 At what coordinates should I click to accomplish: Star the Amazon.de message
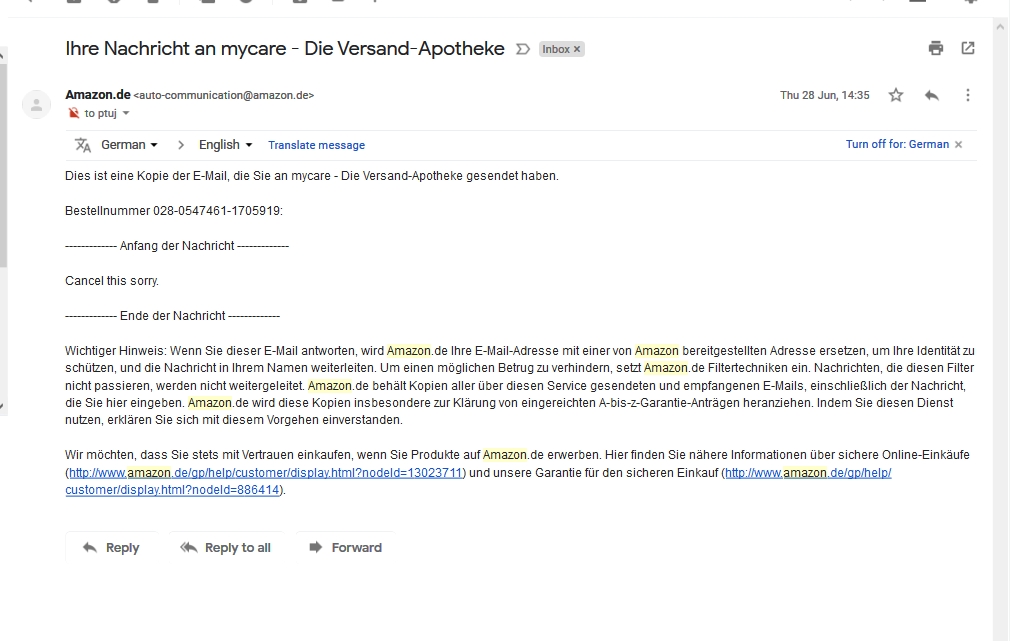point(896,95)
